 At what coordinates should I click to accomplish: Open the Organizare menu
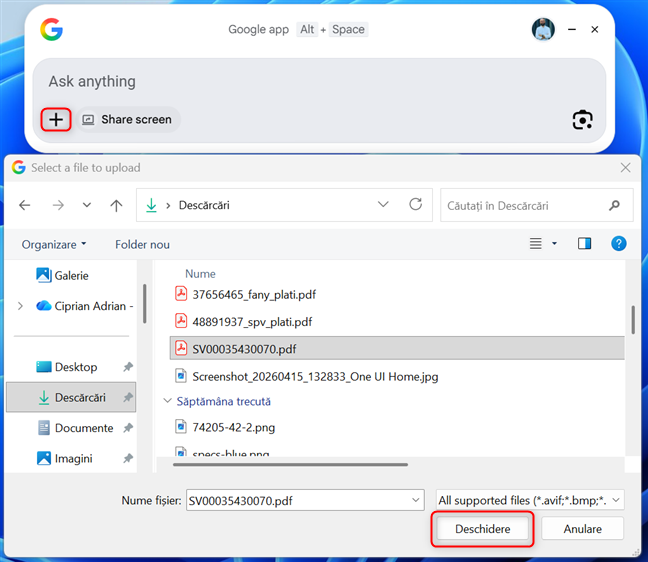(54, 244)
